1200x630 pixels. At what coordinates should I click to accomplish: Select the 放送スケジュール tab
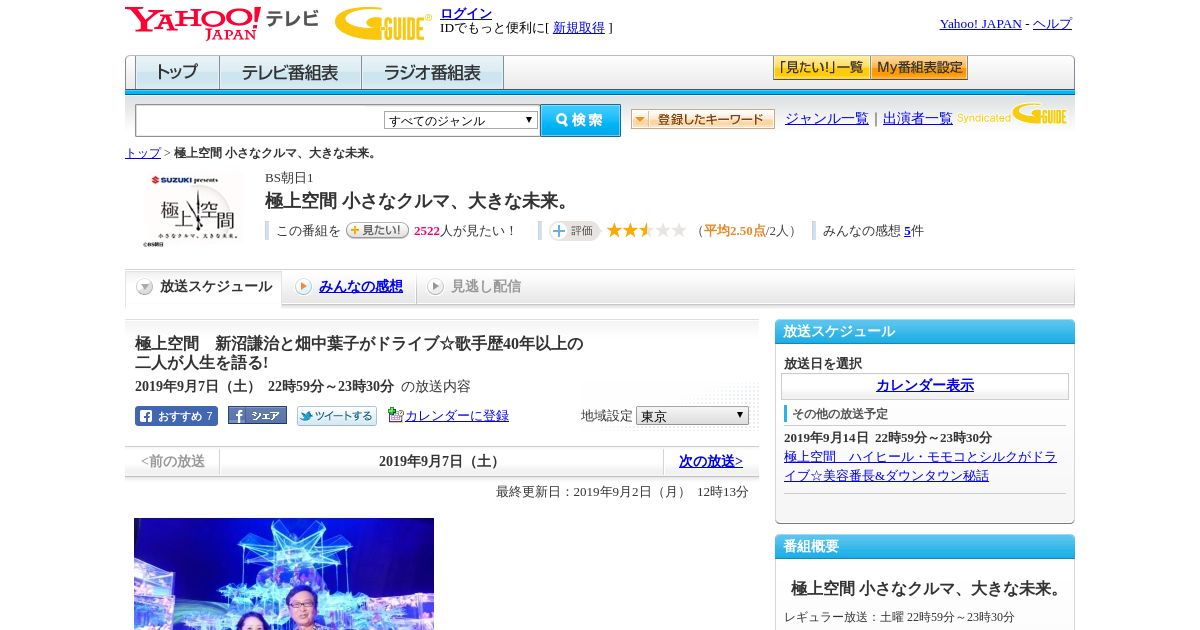[204, 287]
